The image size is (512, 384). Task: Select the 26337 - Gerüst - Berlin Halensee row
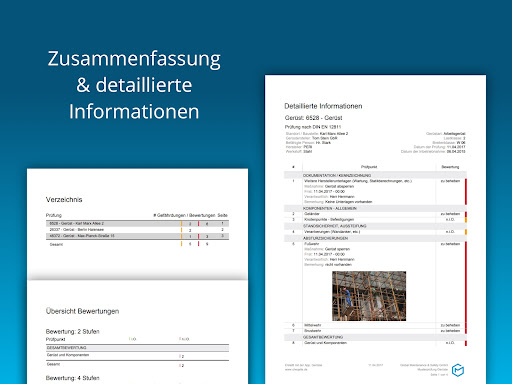[137, 230]
